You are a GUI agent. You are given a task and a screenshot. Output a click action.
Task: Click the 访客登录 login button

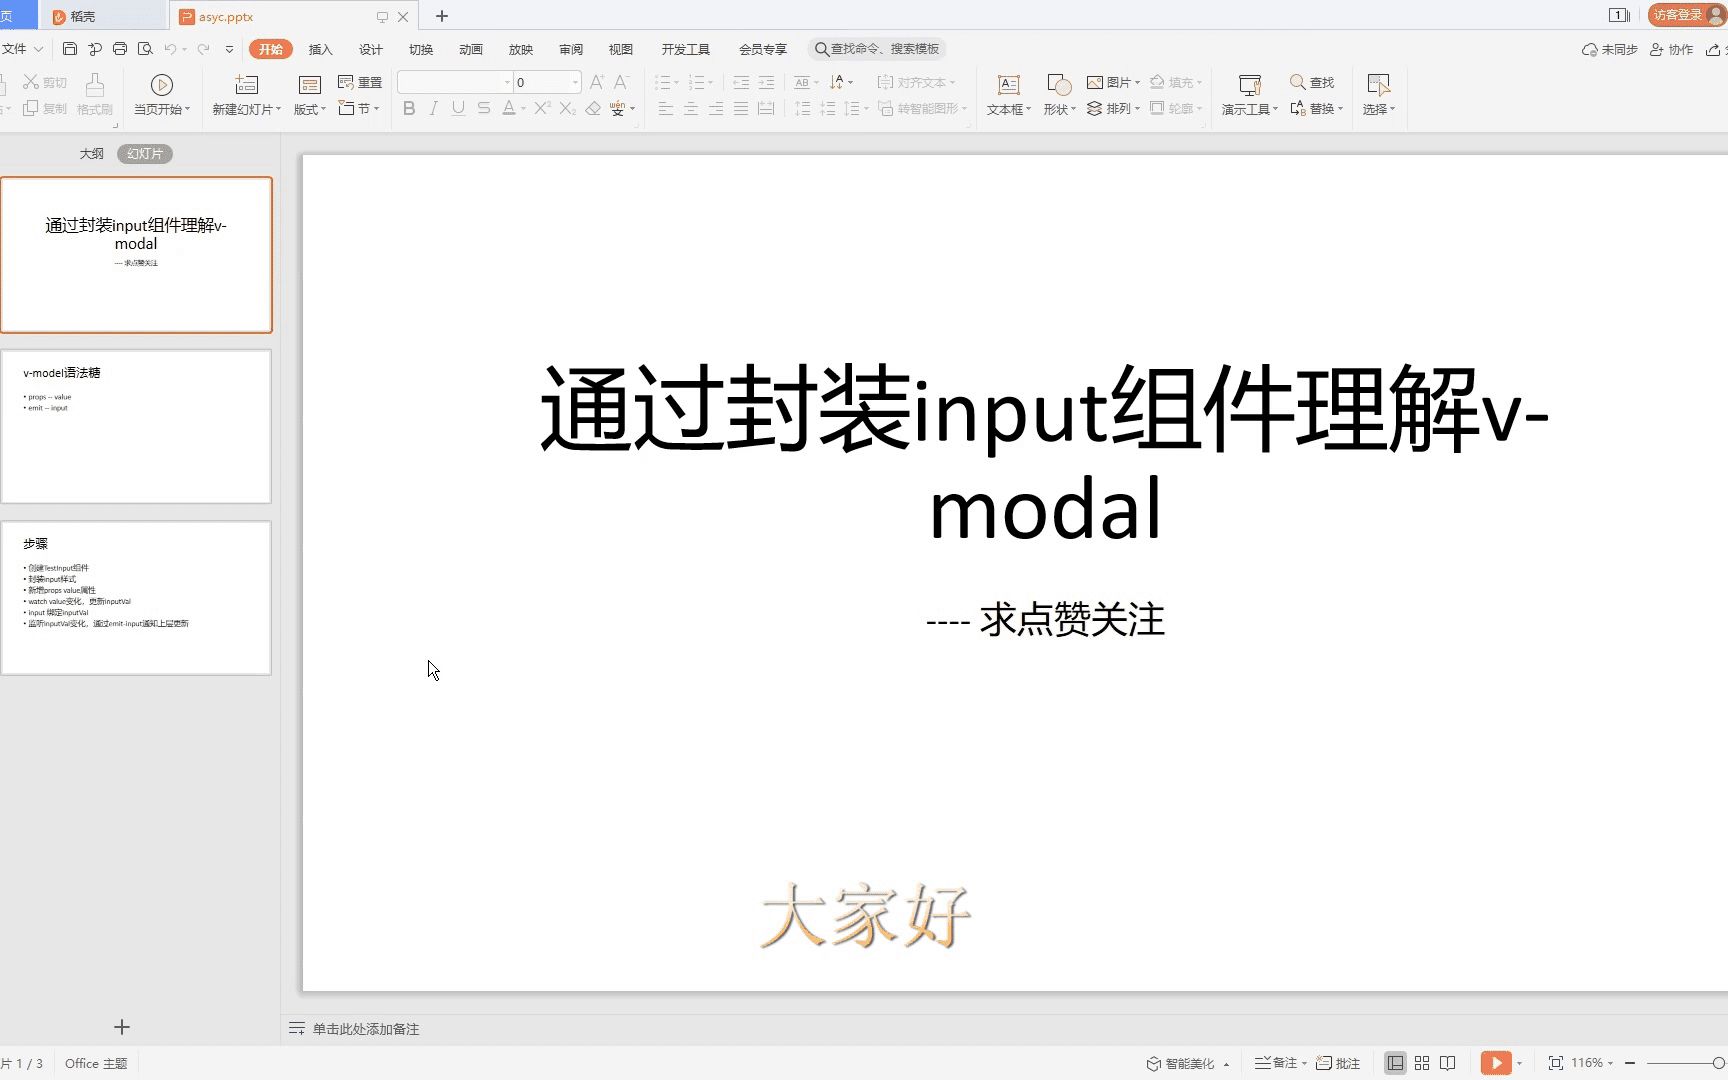[x=1682, y=15]
